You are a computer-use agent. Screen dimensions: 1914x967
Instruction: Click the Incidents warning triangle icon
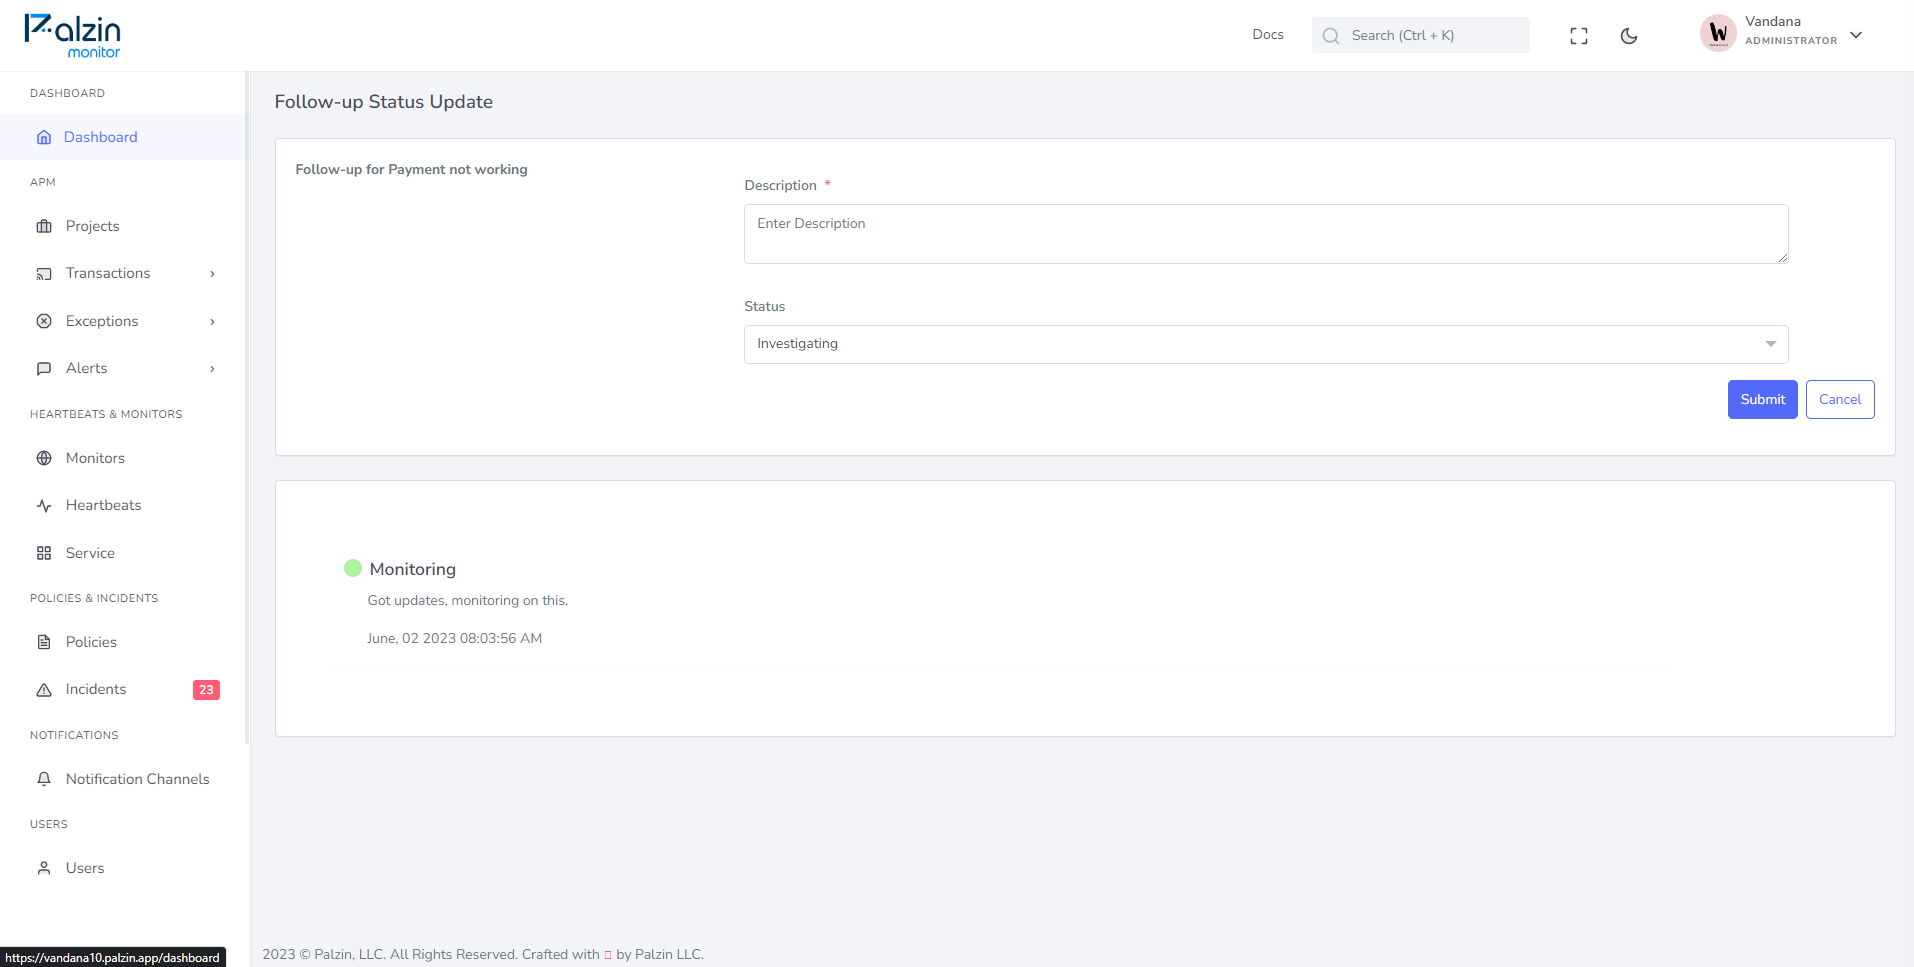point(44,690)
